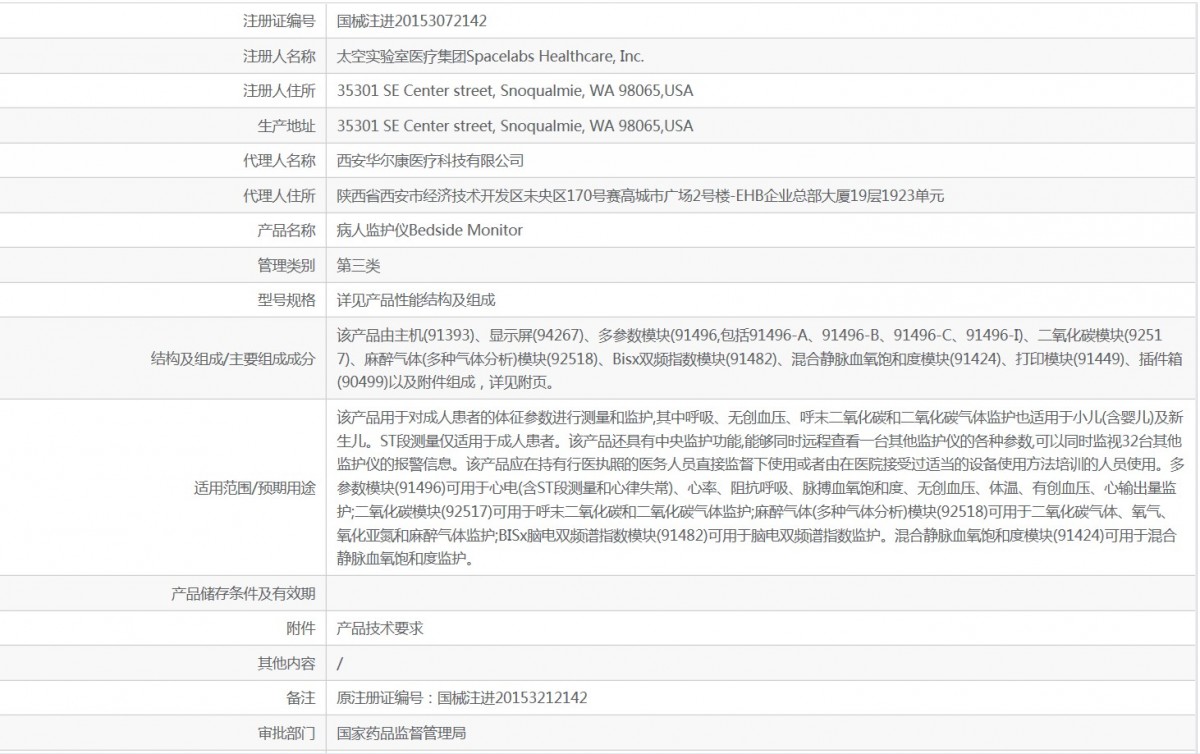Select 病人监护仪Bedside Monitor product name

coord(430,230)
